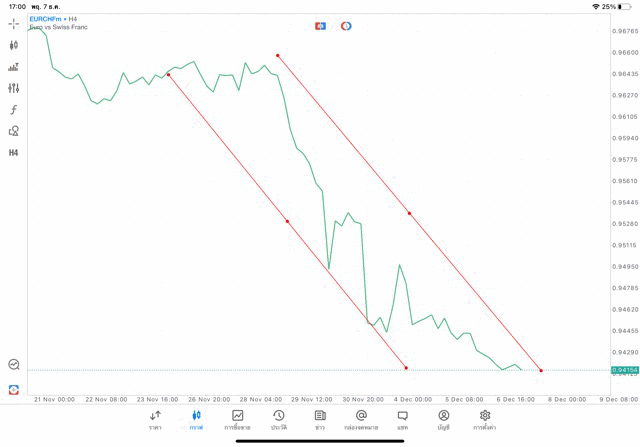This screenshot has height=447, width=640.
Task: Tap the red-blue square trade icon at top
Action: pyautogui.click(x=320, y=26)
